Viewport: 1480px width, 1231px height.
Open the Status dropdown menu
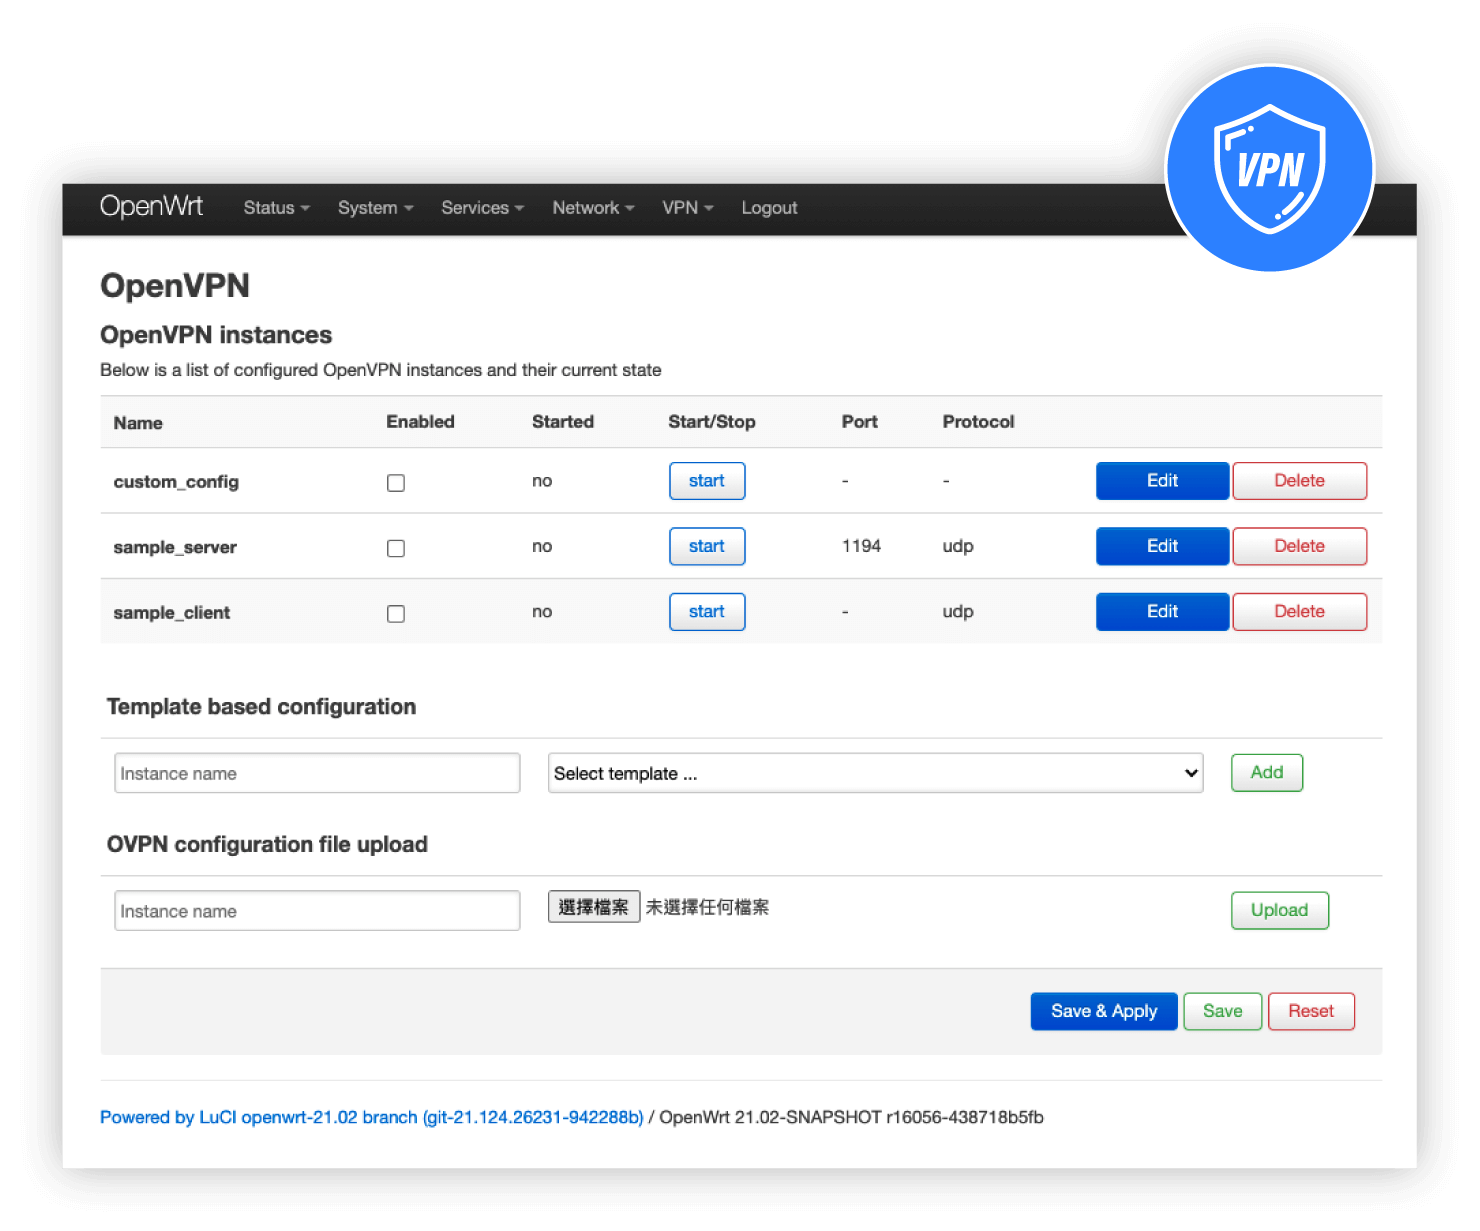pos(276,208)
